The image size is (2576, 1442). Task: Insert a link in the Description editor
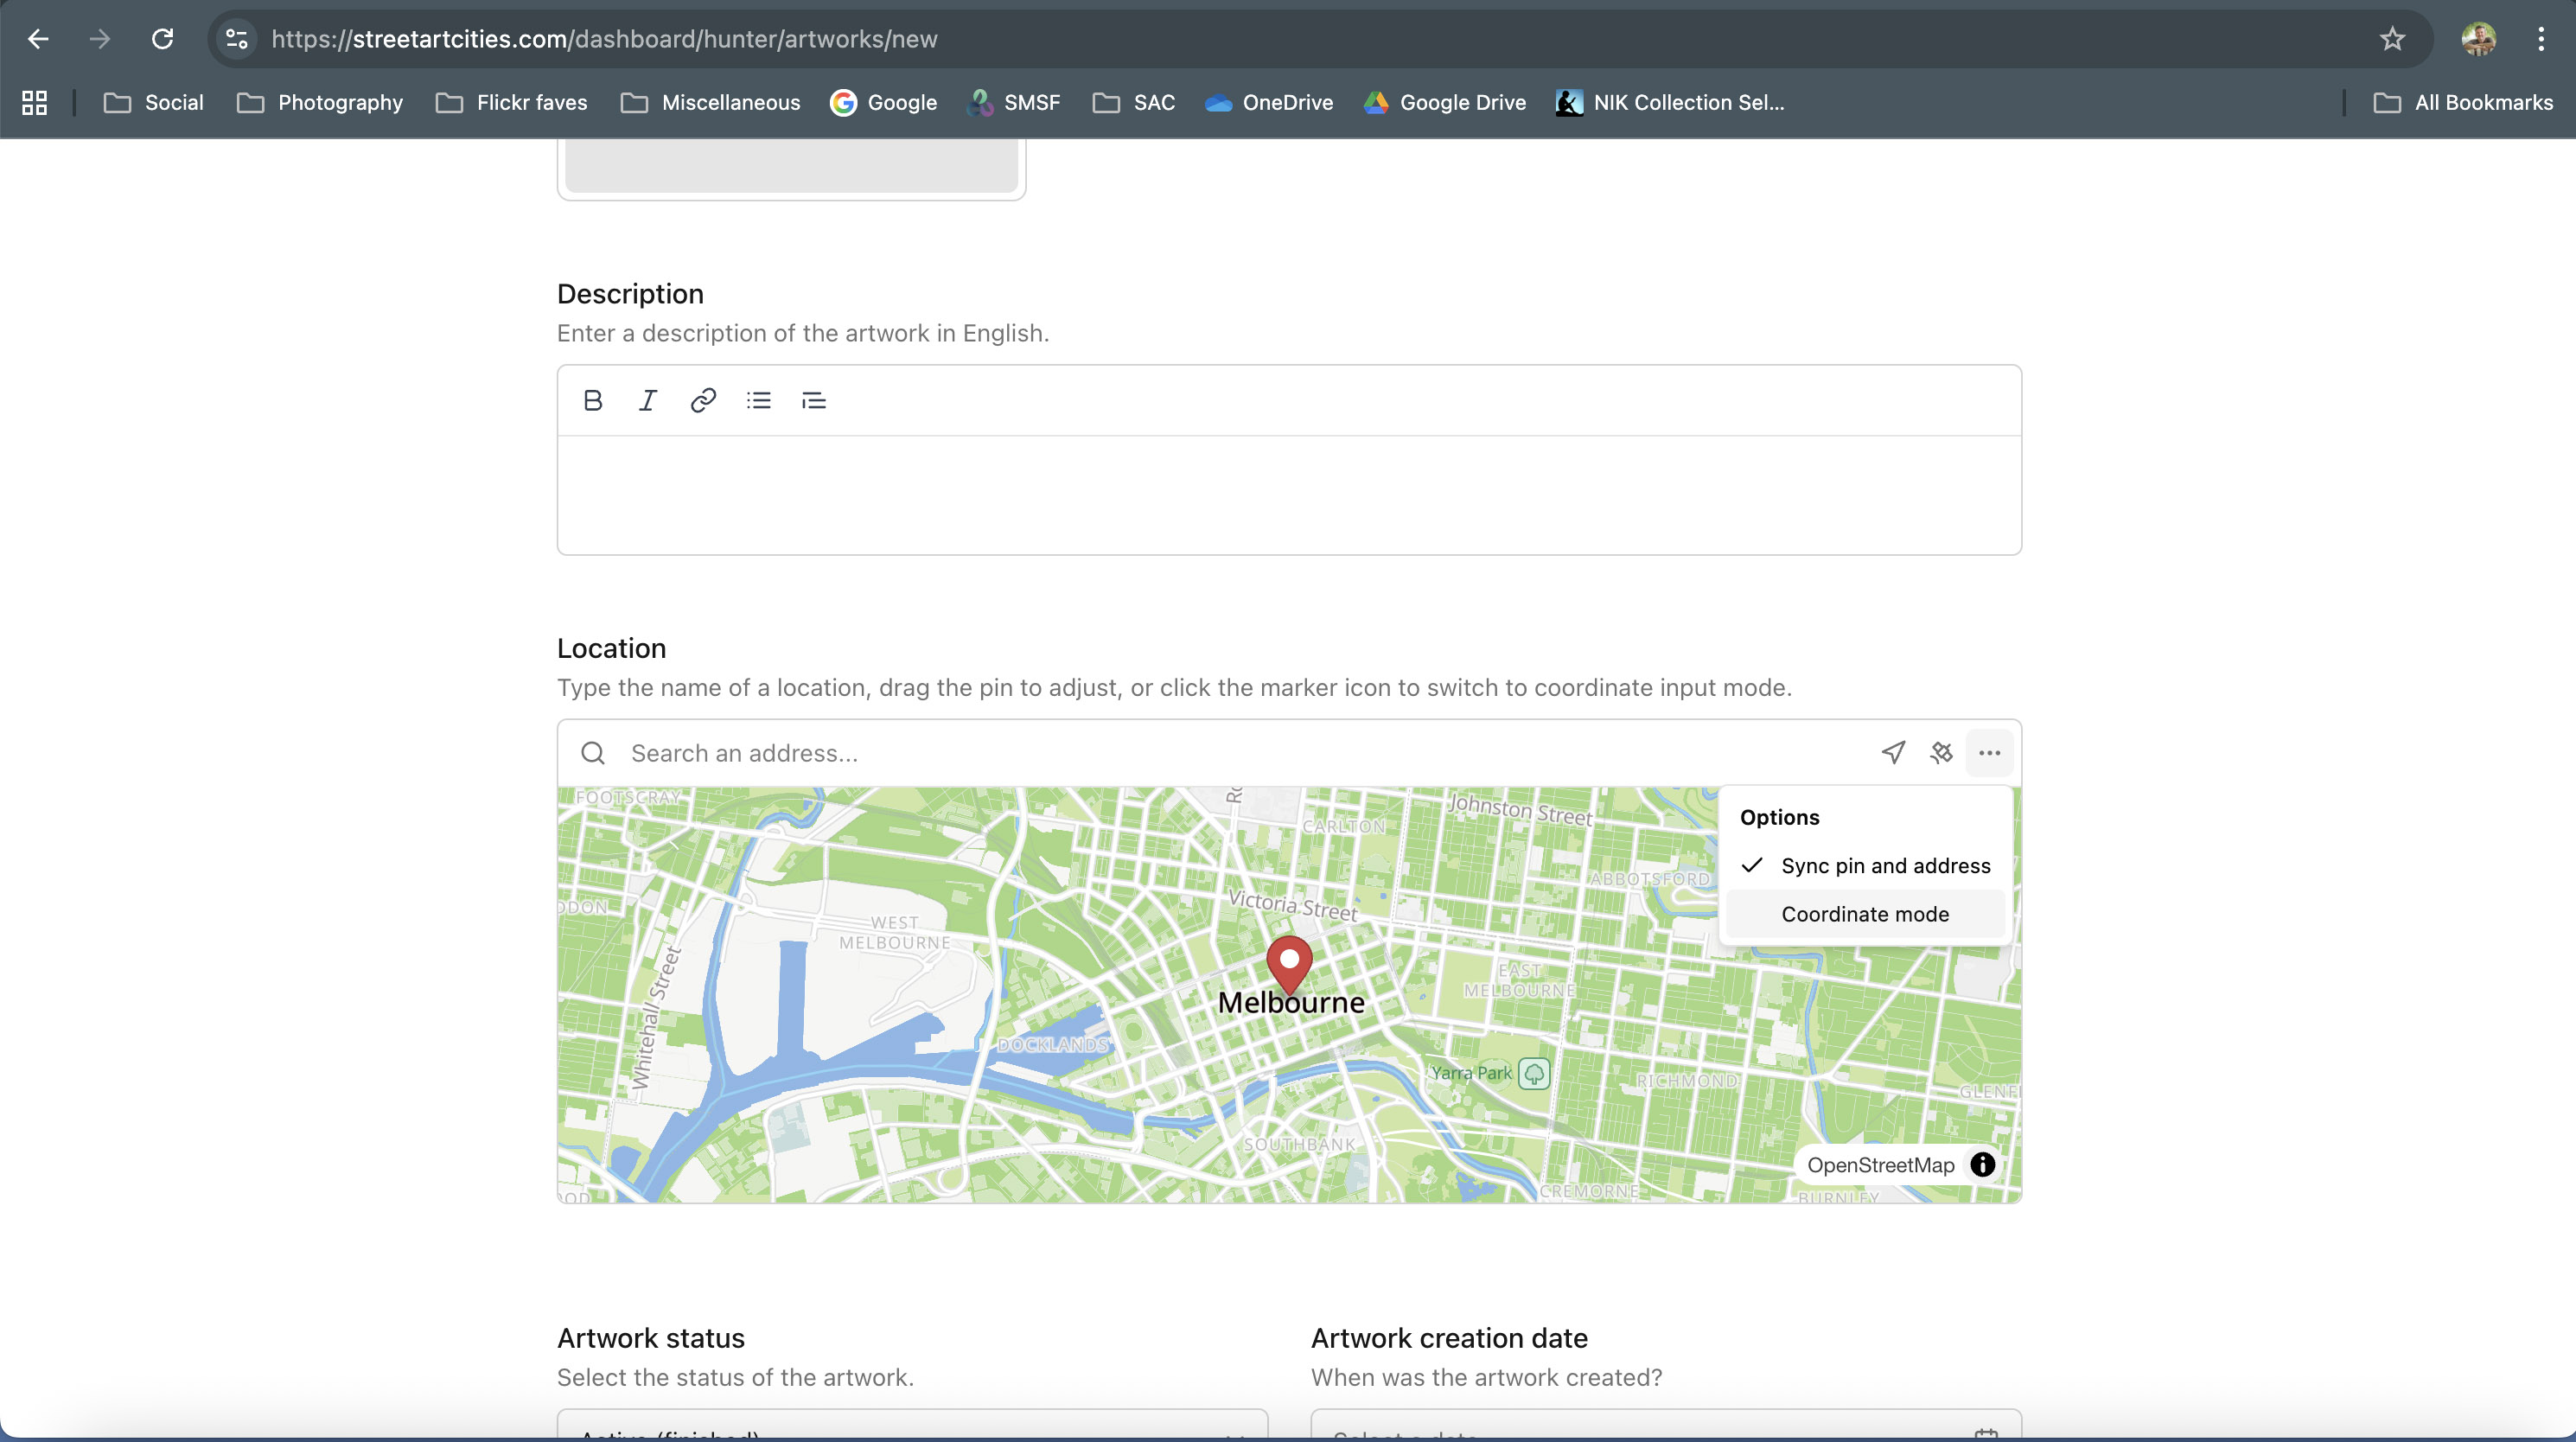point(703,400)
